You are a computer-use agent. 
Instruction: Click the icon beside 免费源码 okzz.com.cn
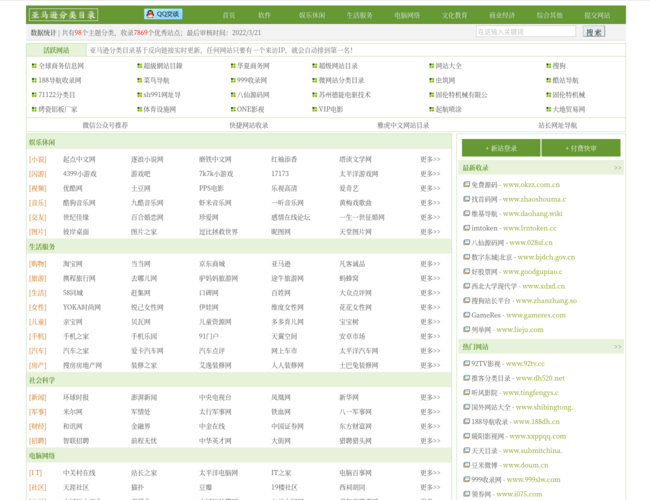[465, 185]
